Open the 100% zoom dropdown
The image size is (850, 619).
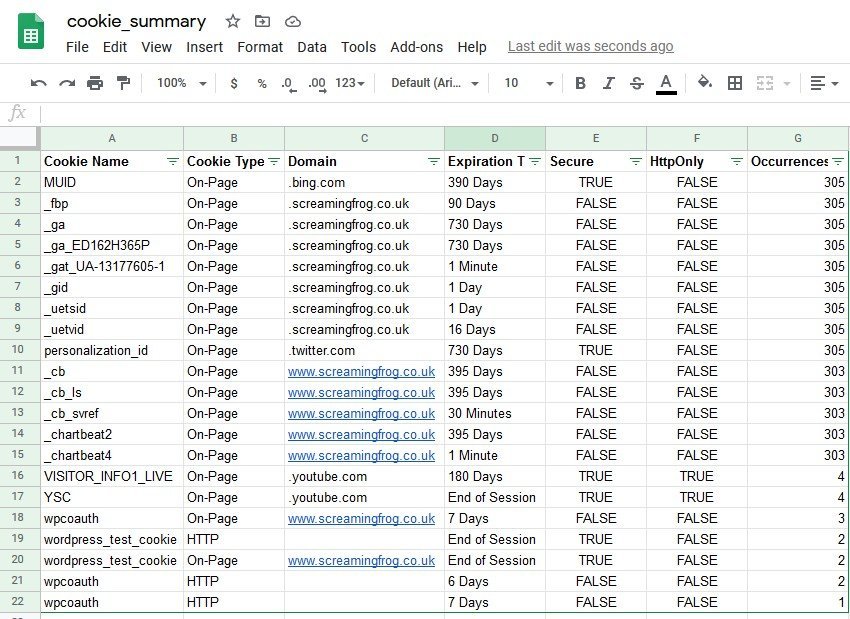(181, 83)
